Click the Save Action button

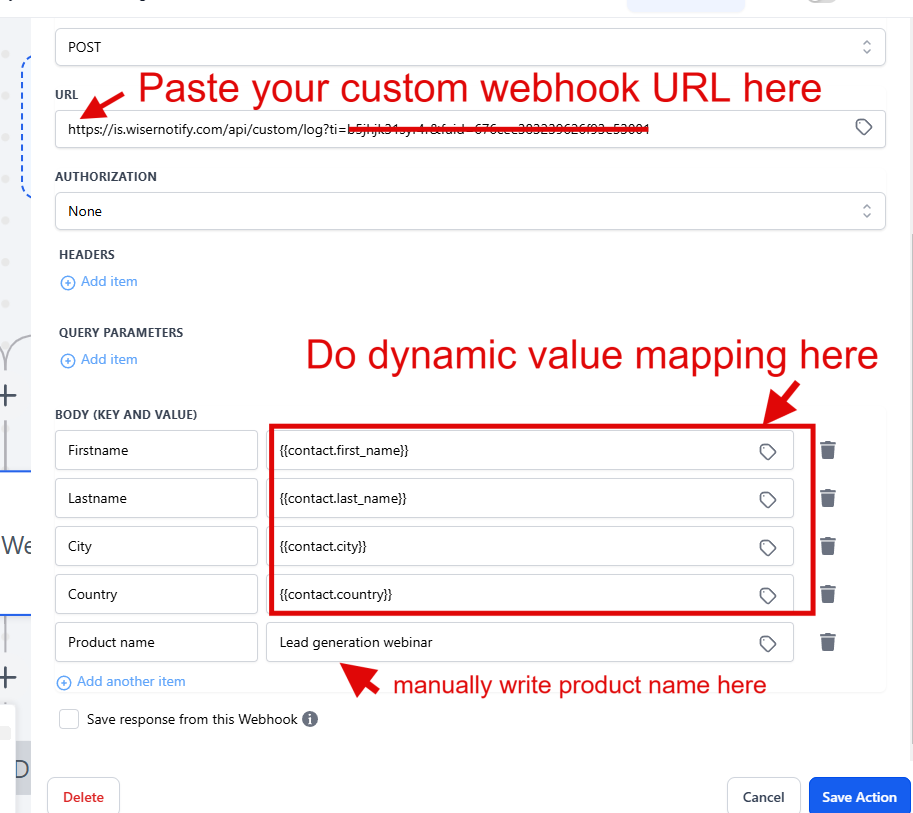(x=859, y=797)
